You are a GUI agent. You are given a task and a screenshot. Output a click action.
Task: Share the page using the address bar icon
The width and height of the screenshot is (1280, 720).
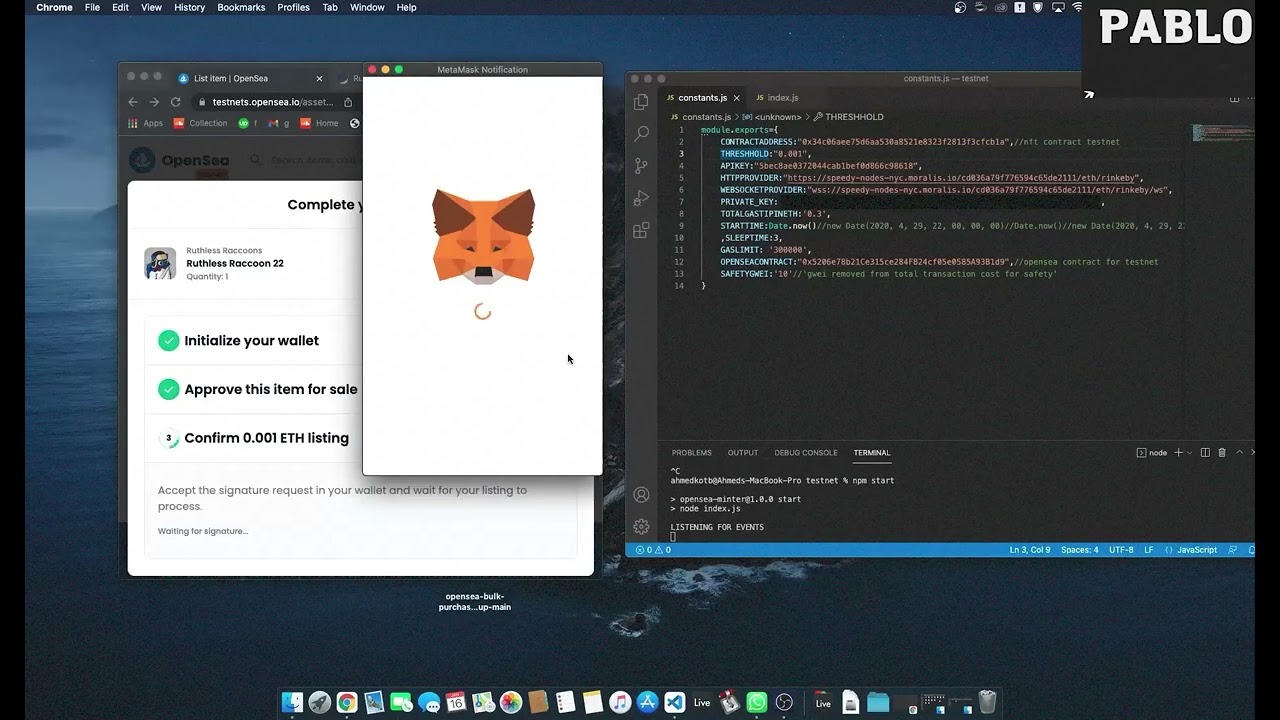tap(348, 102)
